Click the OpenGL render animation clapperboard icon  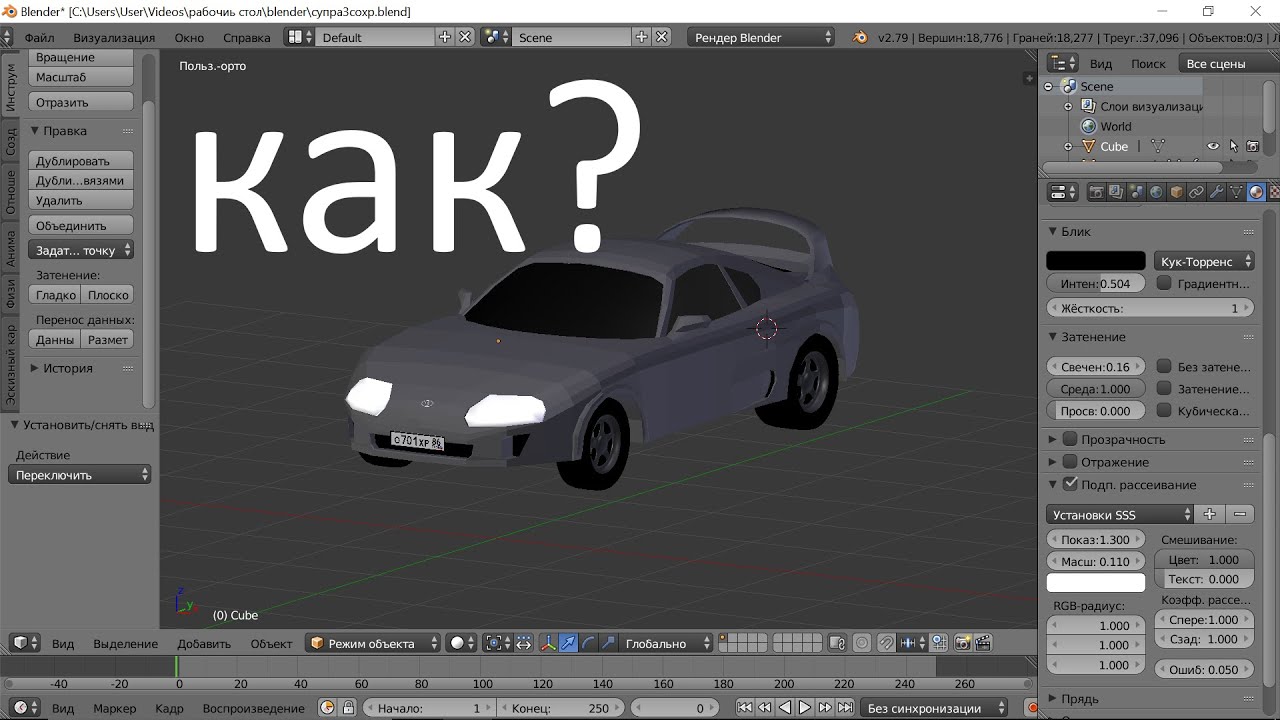(x=983, y=643)
